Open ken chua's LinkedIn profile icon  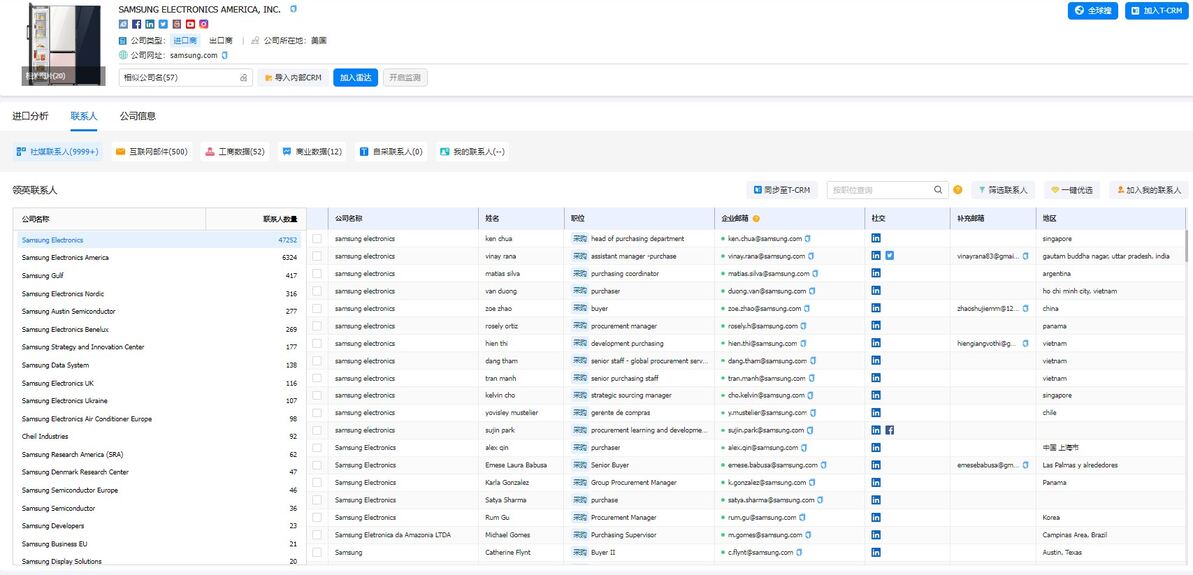(x=876, y=238)
